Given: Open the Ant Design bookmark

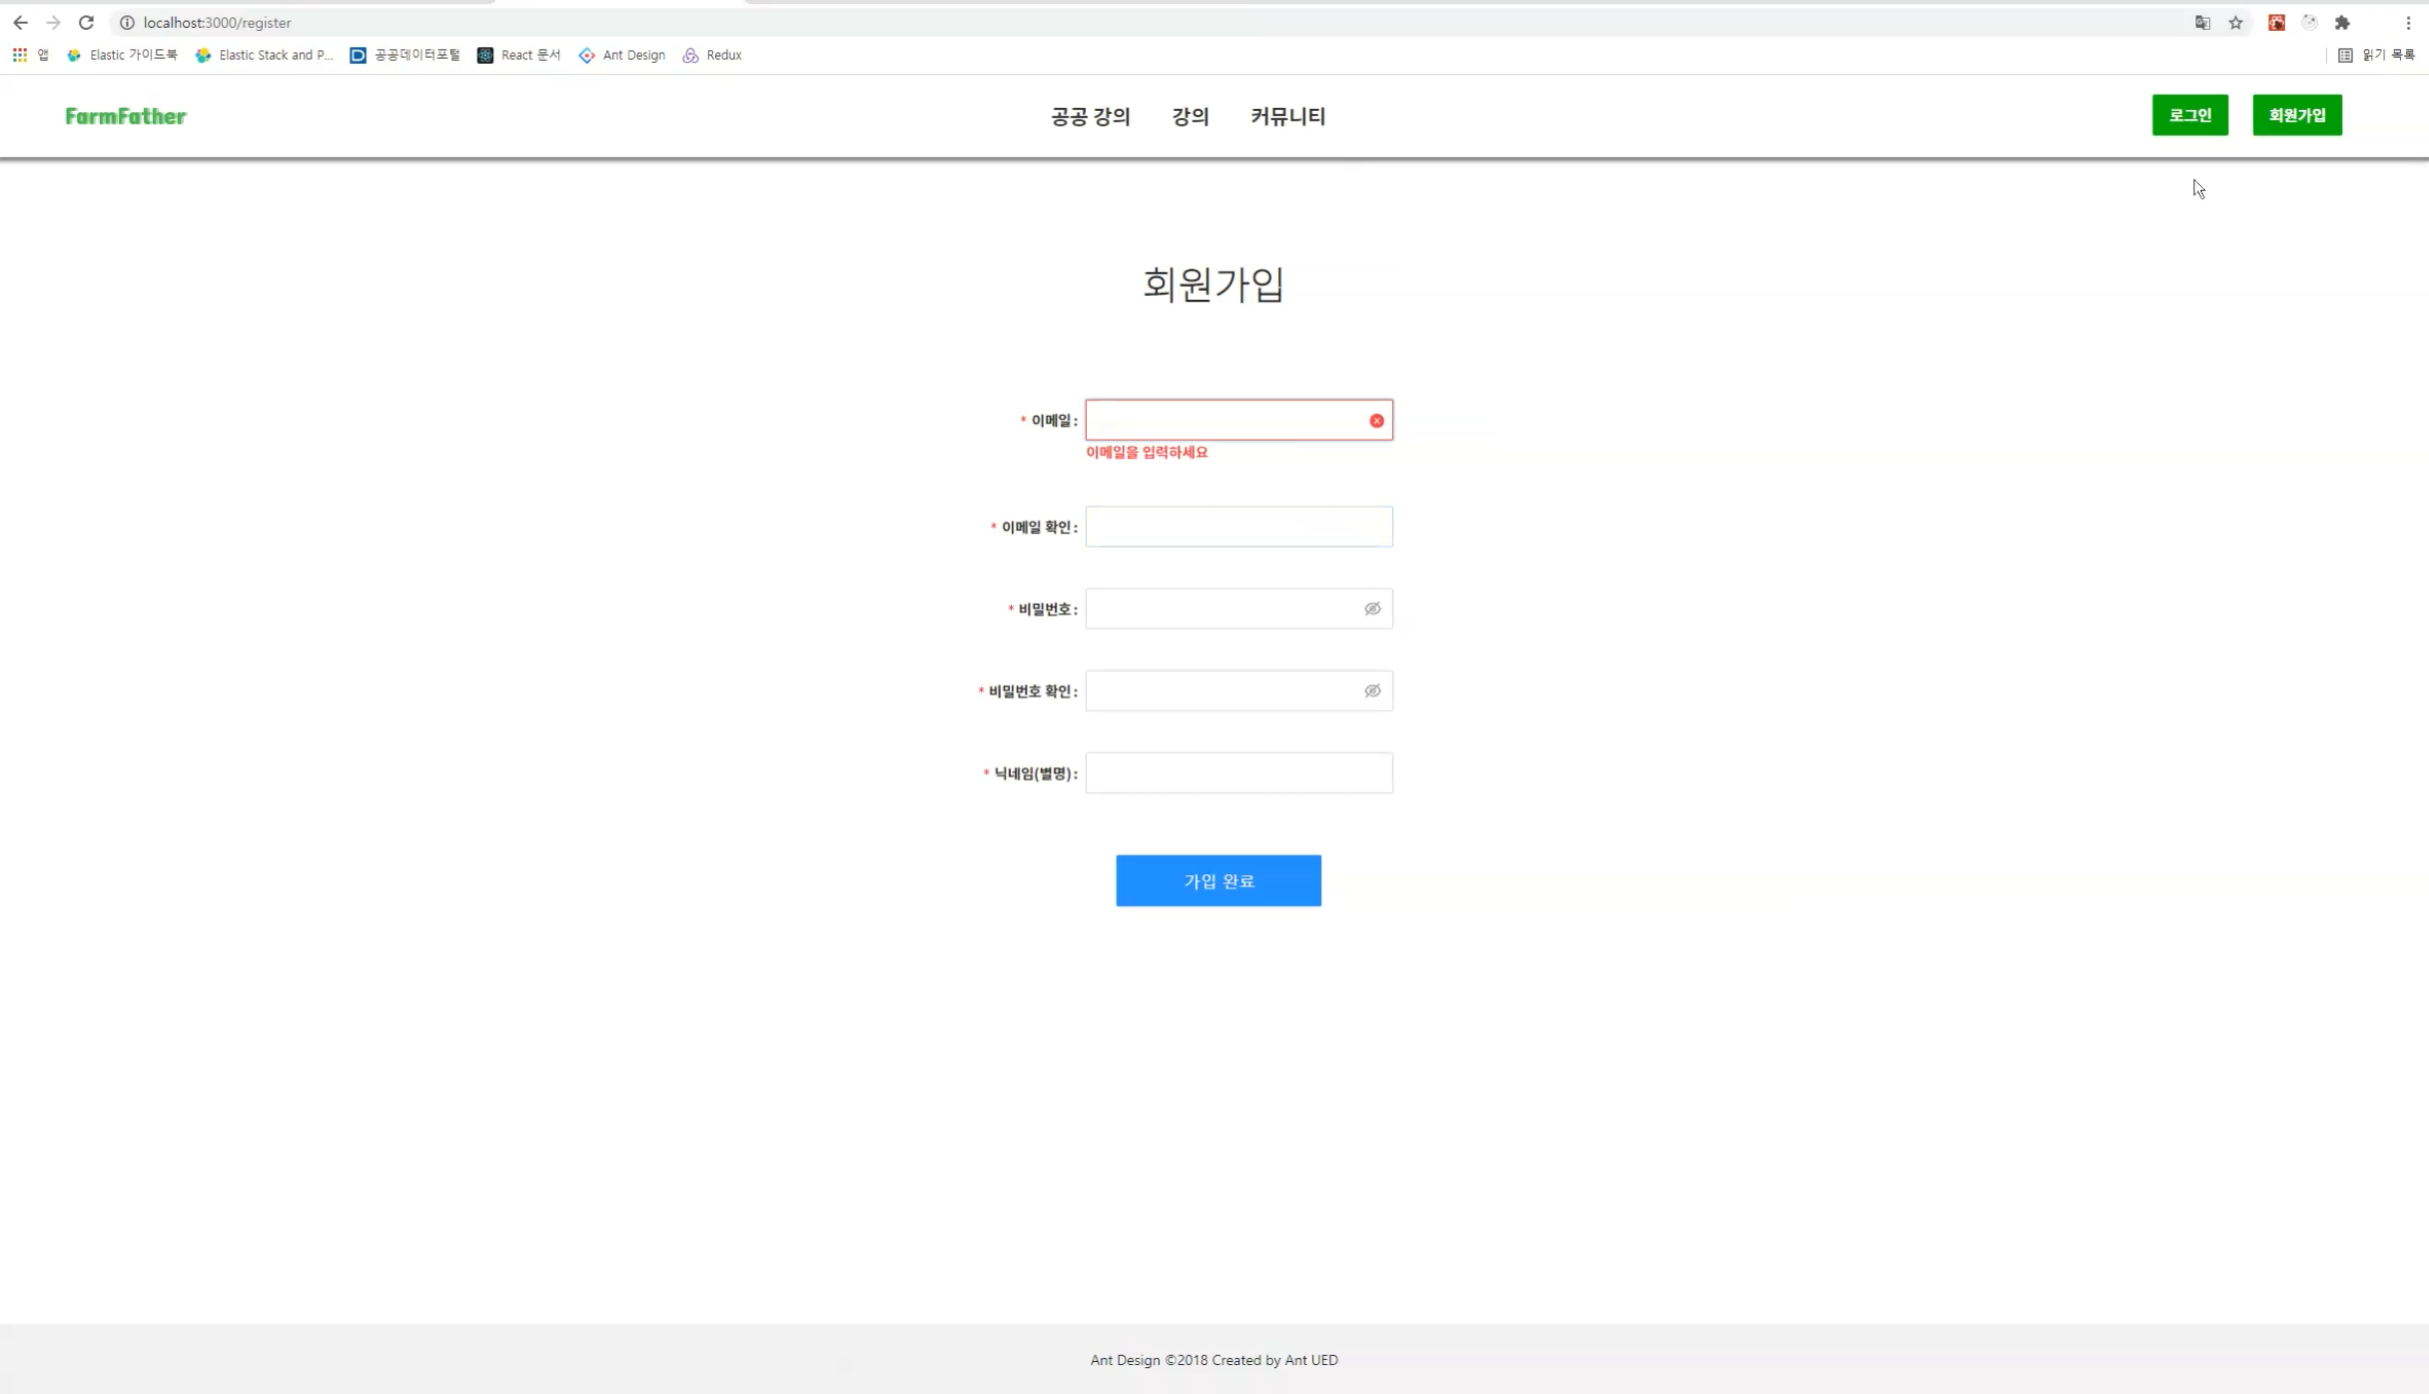Looking at the screenshot, I should (x=622, y=55).
